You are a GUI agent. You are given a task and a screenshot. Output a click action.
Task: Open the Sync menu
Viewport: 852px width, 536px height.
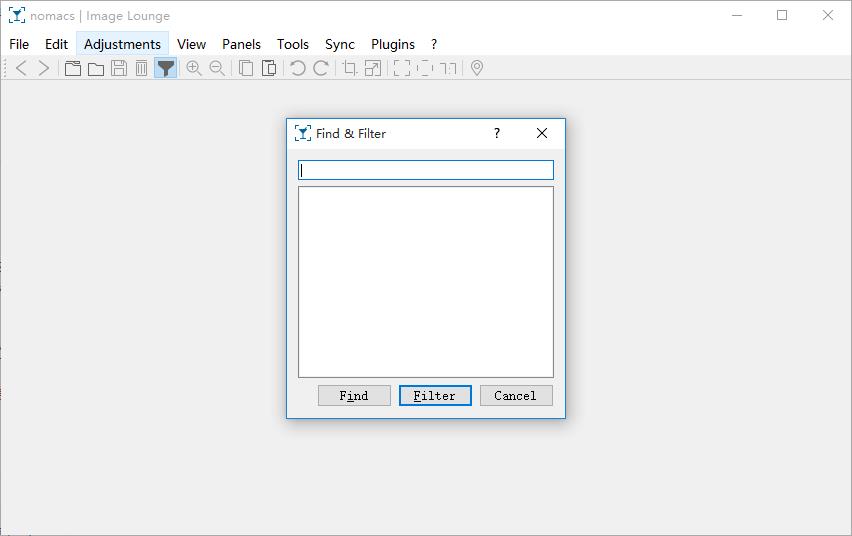click(340, 44)
